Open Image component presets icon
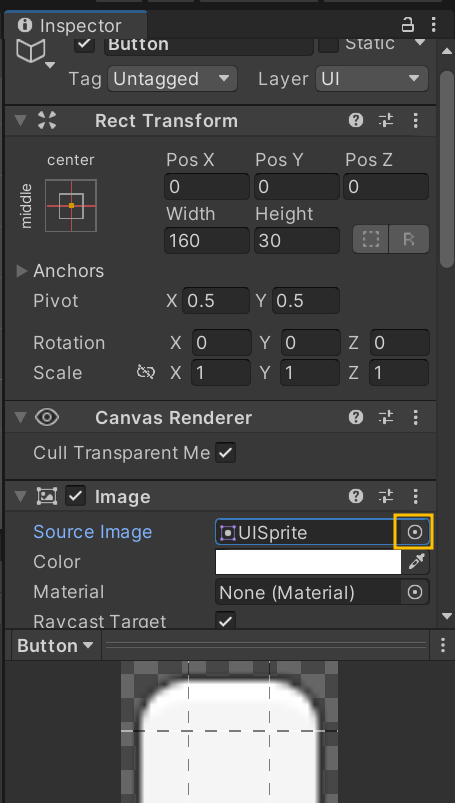The width and height of the screenshot is (455, 803). (385, 496)
